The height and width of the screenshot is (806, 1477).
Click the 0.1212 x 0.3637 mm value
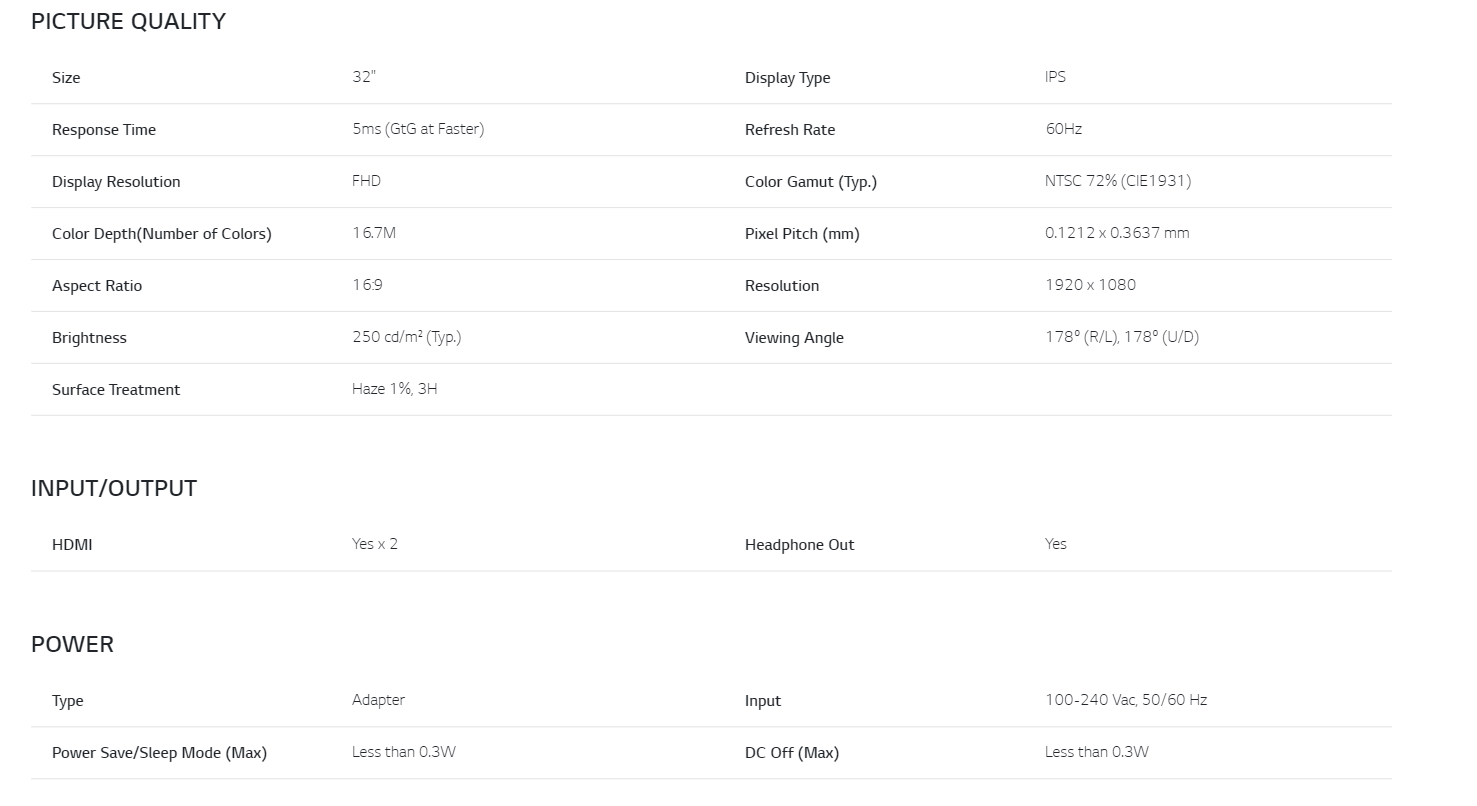(1117, 233)
